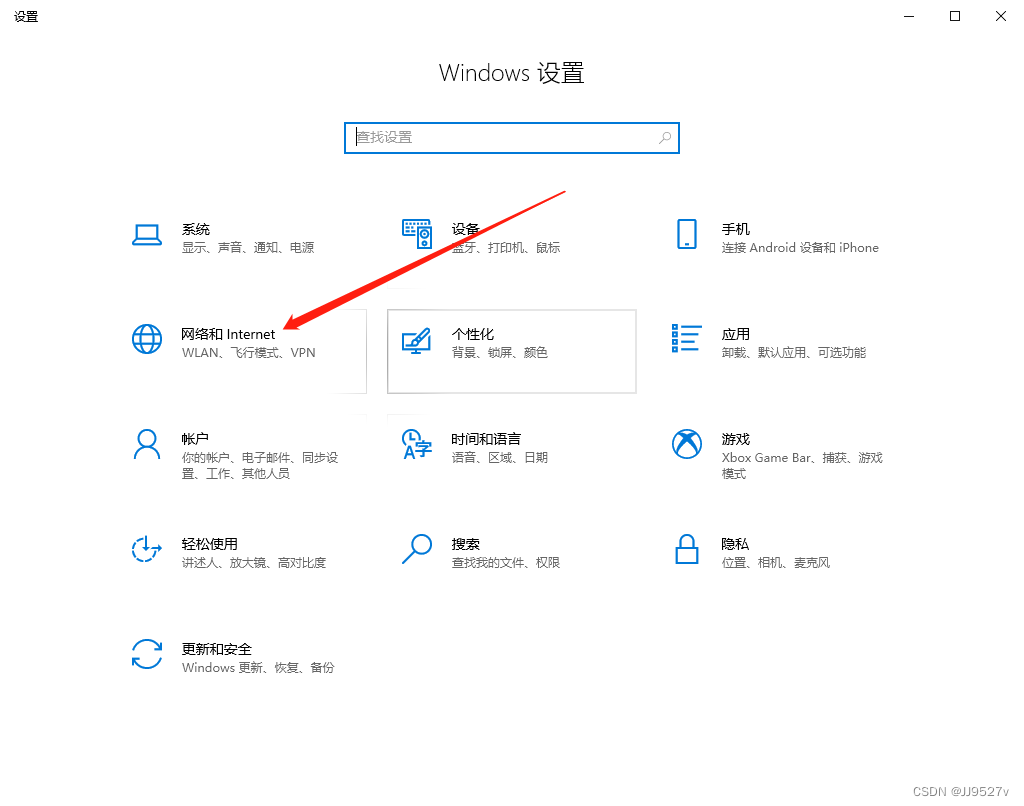Image resolution: width=1024 pixels, height=806 pixels.
Task: Open 网络和 Internet settings title
Action: [228, 334]
